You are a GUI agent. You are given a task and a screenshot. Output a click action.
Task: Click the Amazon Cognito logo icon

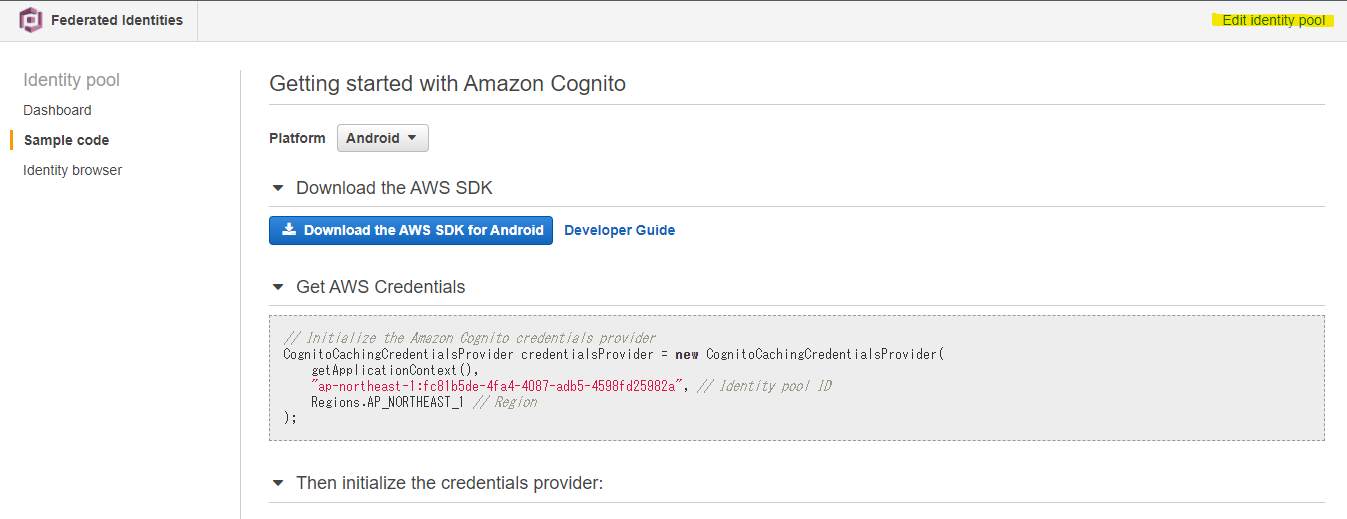tap(31, 20)
